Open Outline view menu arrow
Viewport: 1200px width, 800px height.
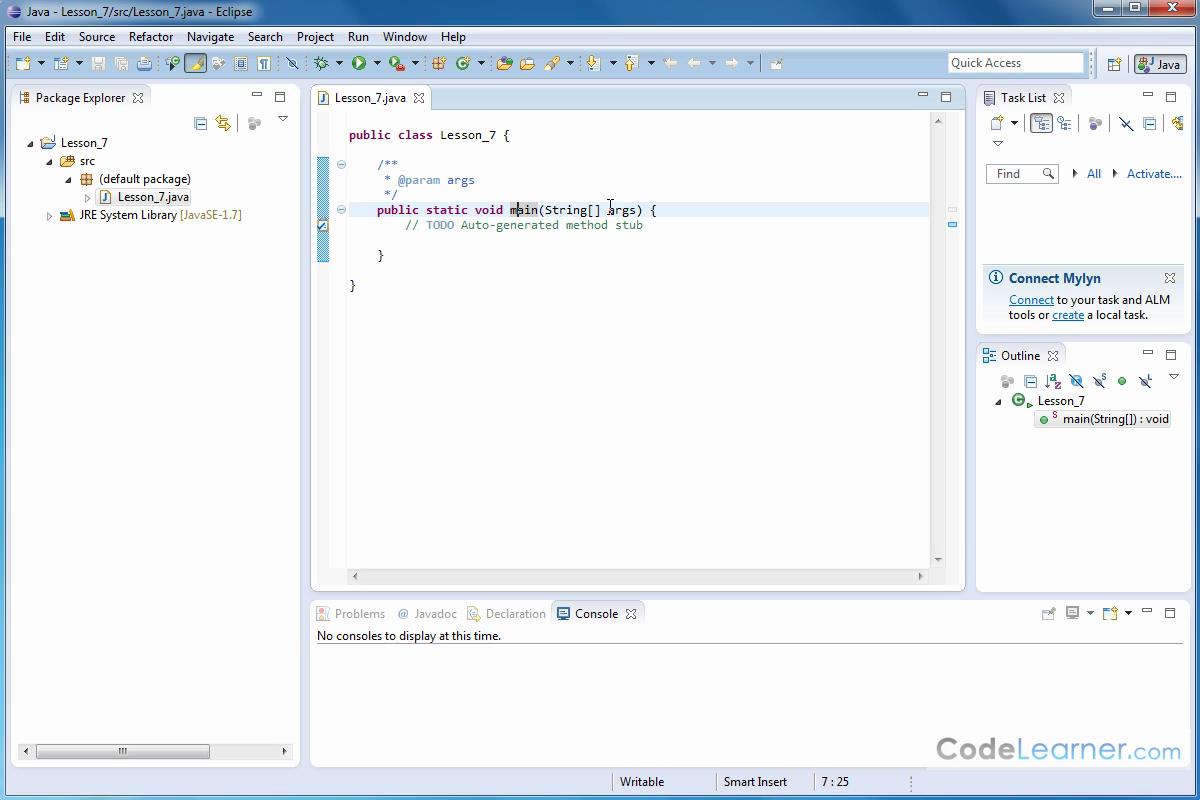point(1174,377)
